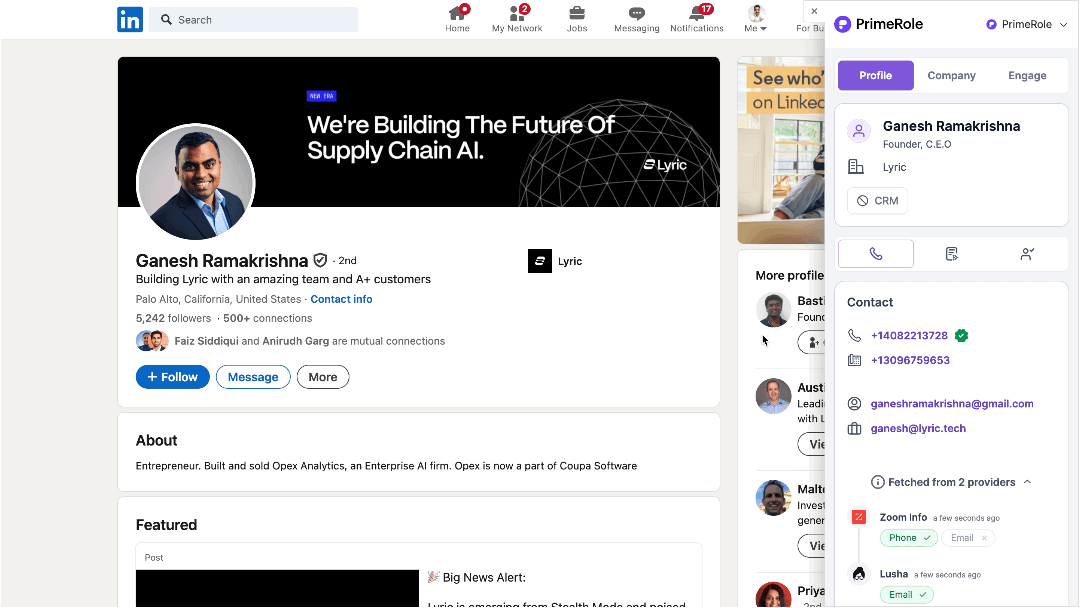
Task: Toggle the Lusha Email chip
Action: point(907,595)
